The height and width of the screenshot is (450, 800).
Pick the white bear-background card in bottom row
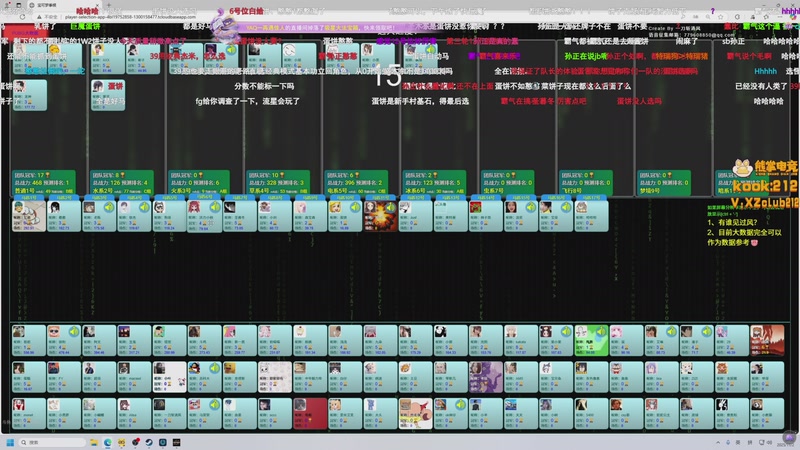click(x=415, y=414)
